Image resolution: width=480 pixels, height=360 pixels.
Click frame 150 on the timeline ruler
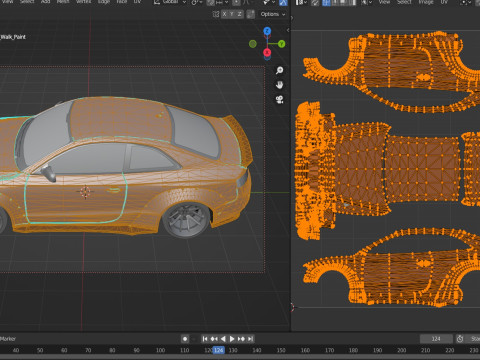click(x=281, y=350)
